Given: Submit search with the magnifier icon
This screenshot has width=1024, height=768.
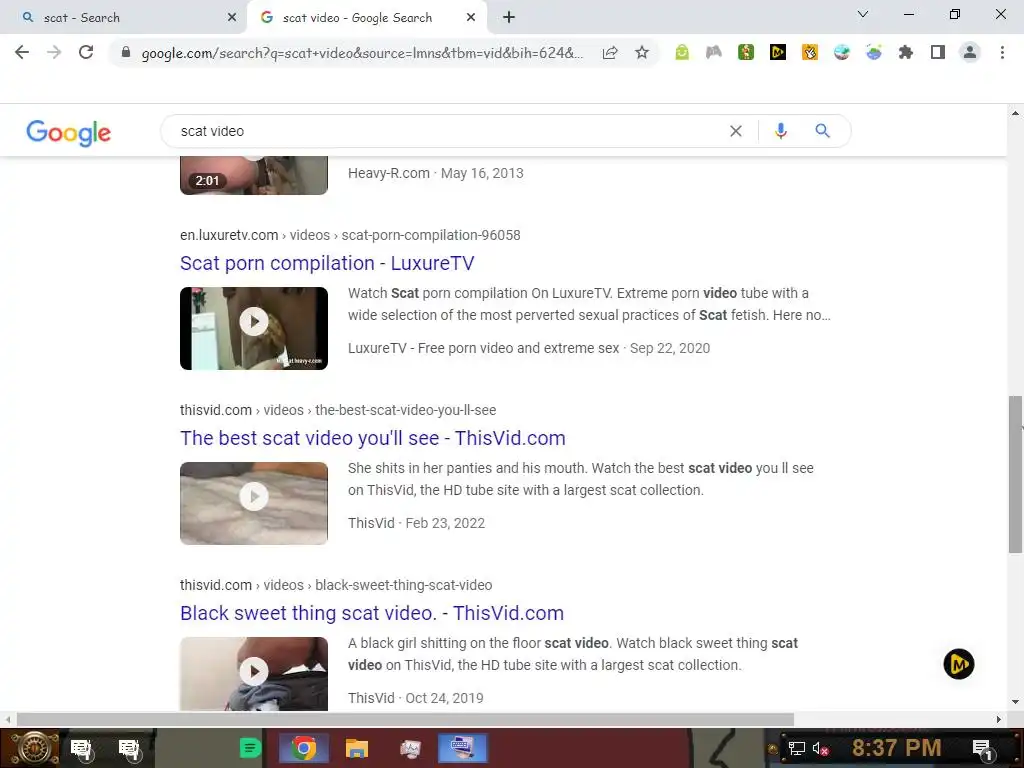Looking at the screenshot, I should click(x=823, y=131).
